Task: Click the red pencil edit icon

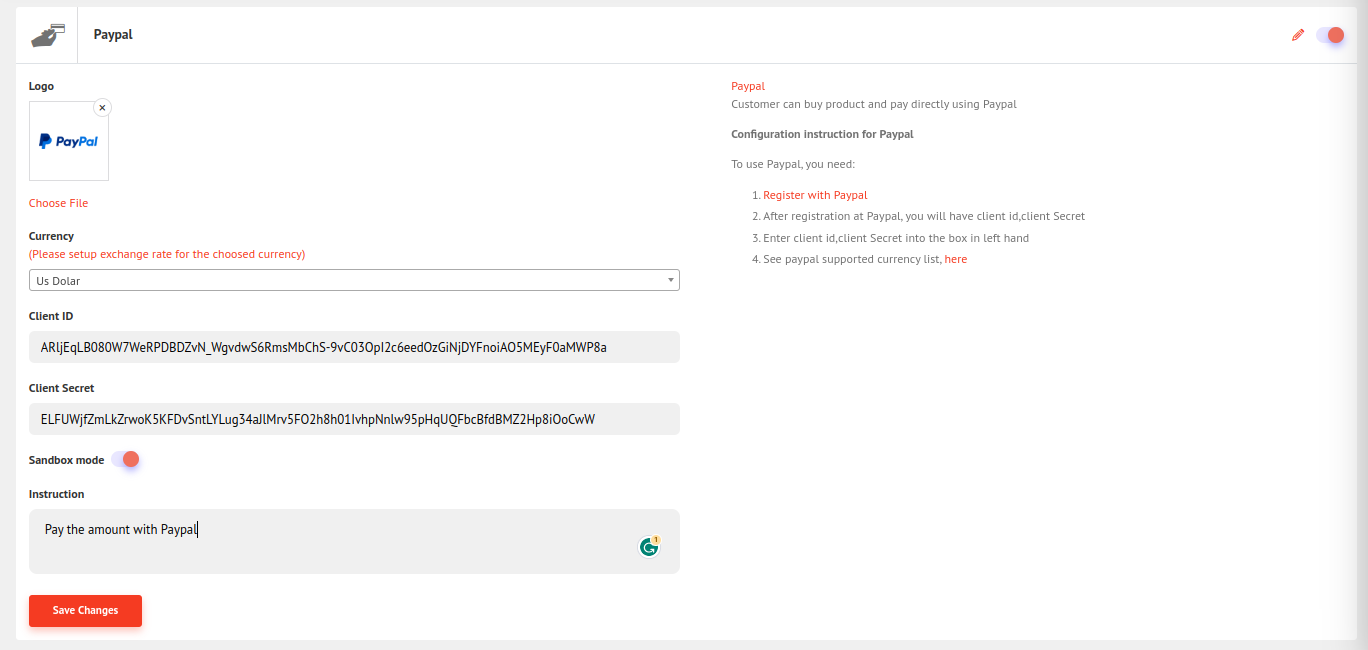Action: coord(1298,35)
